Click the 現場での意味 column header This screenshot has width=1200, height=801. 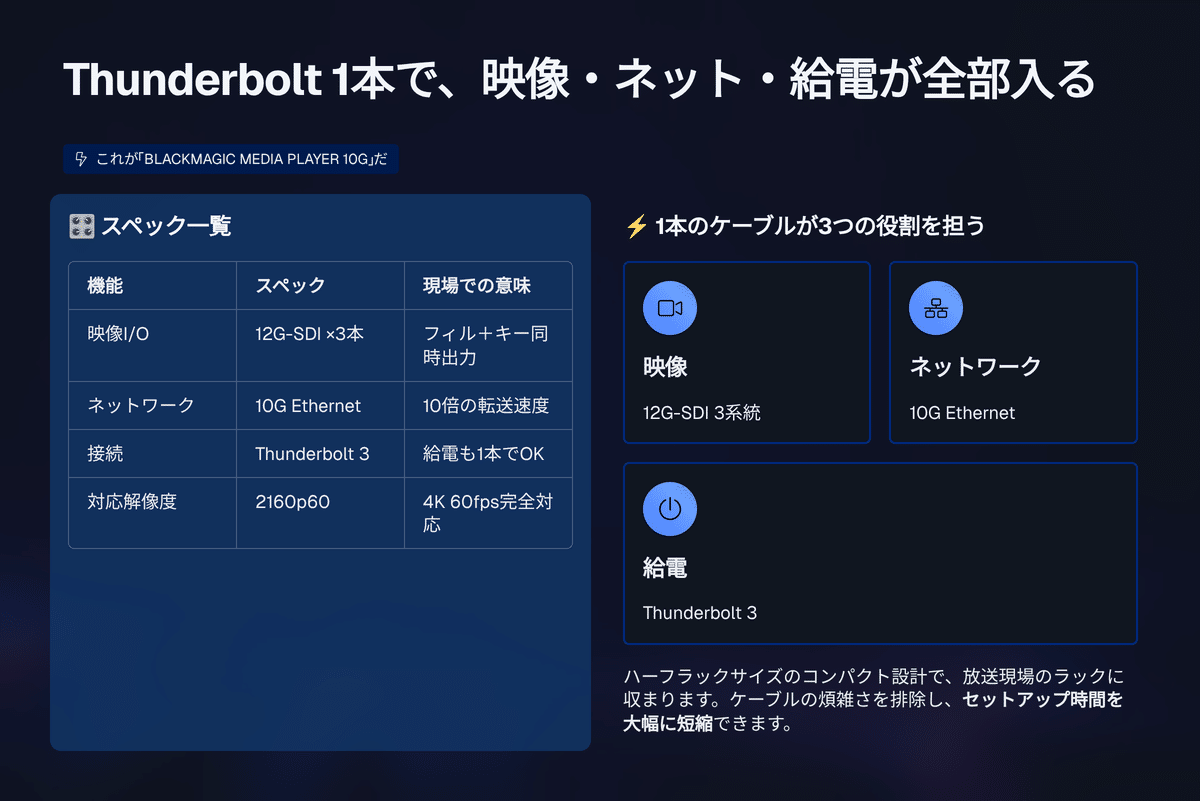tap(477, 286)
